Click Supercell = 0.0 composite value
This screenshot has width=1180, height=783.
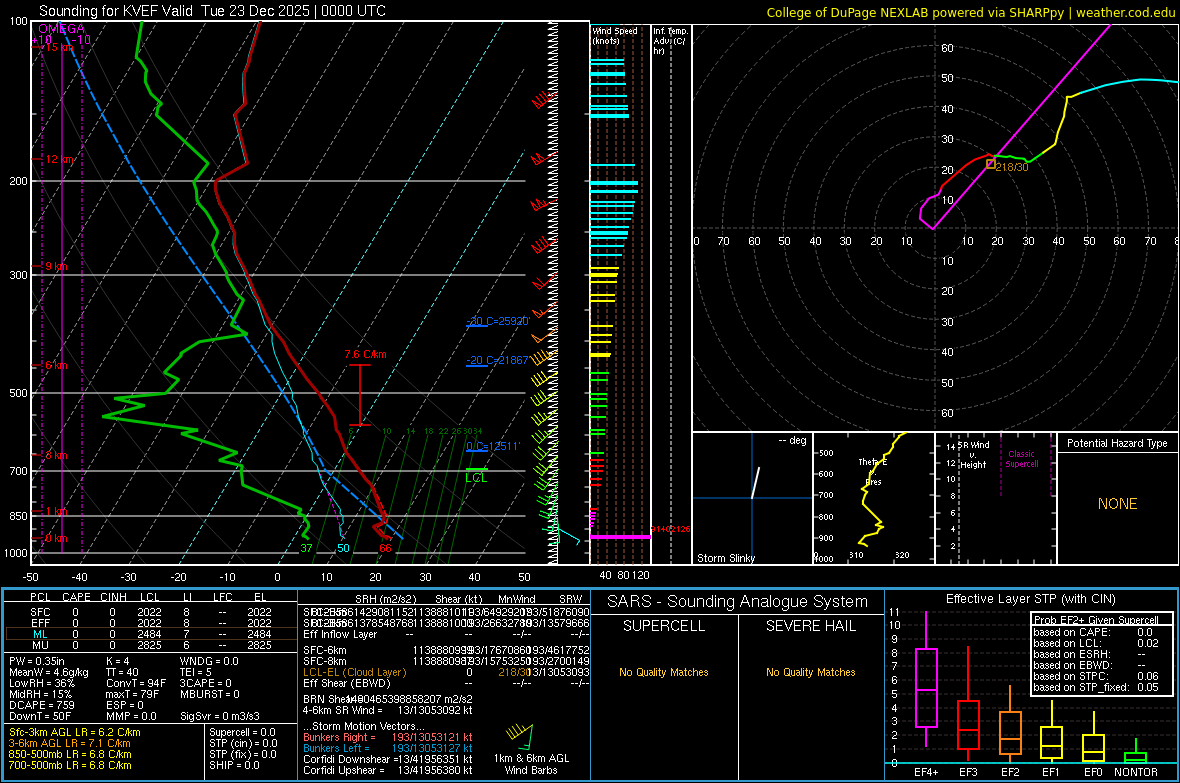click(242, 732)
